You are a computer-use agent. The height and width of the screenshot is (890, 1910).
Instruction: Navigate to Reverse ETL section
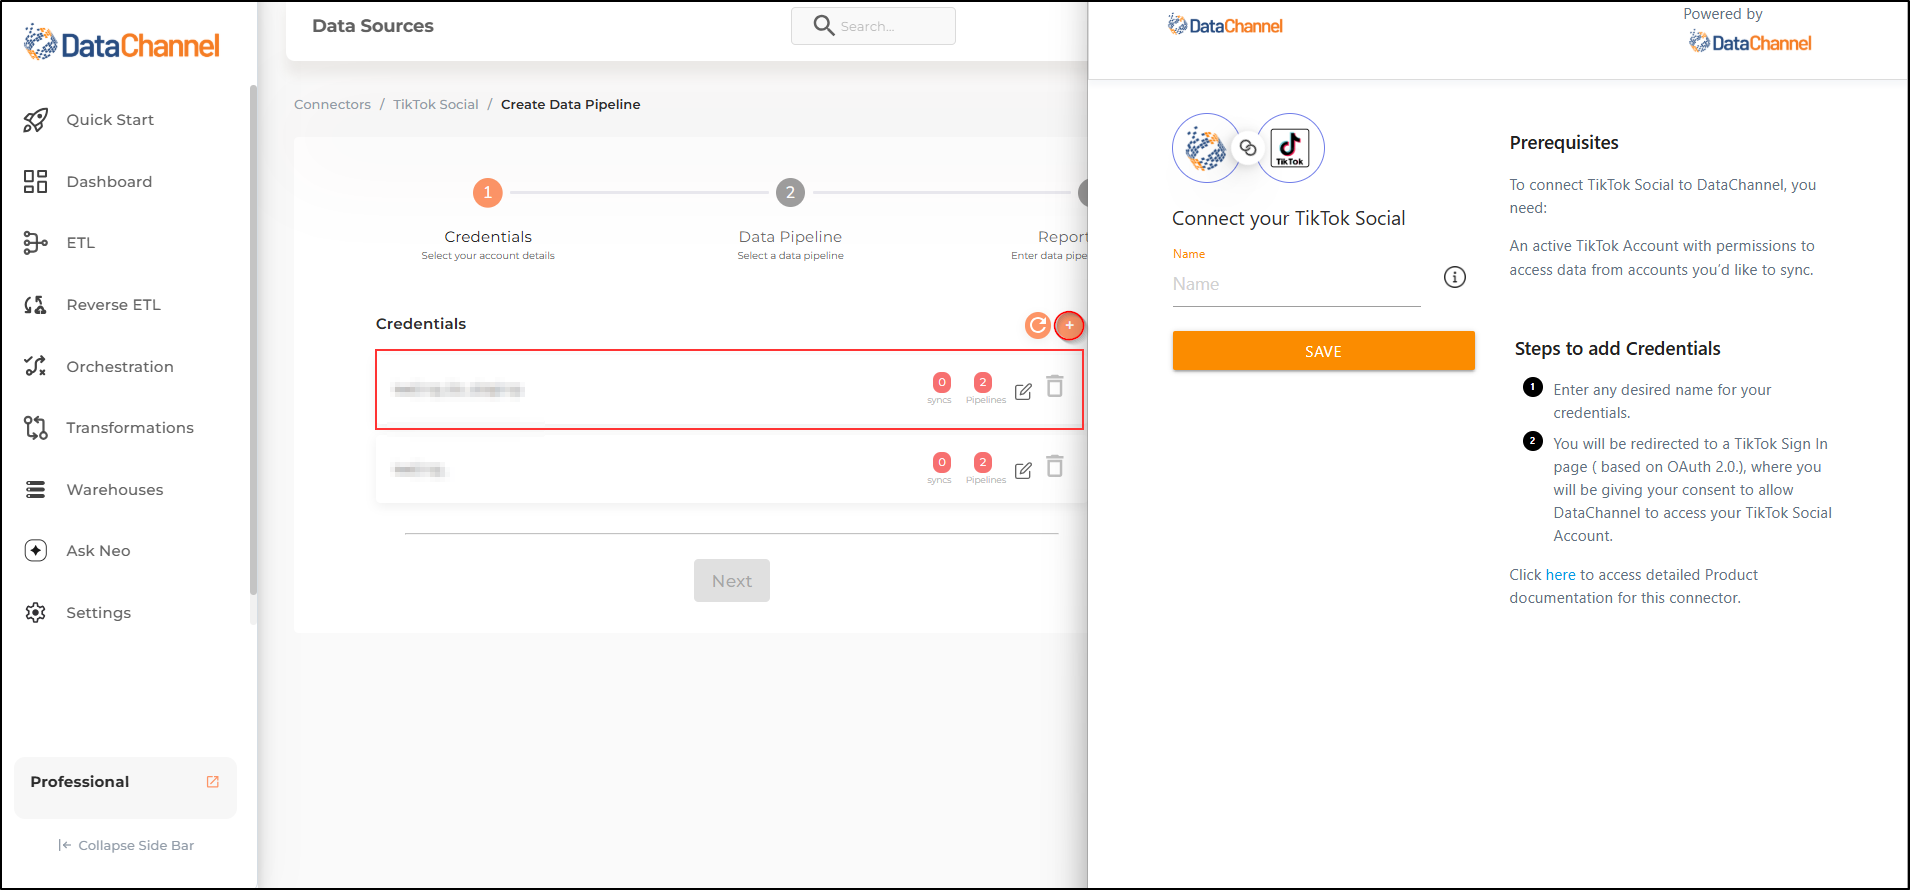click(x=113, y=305)
